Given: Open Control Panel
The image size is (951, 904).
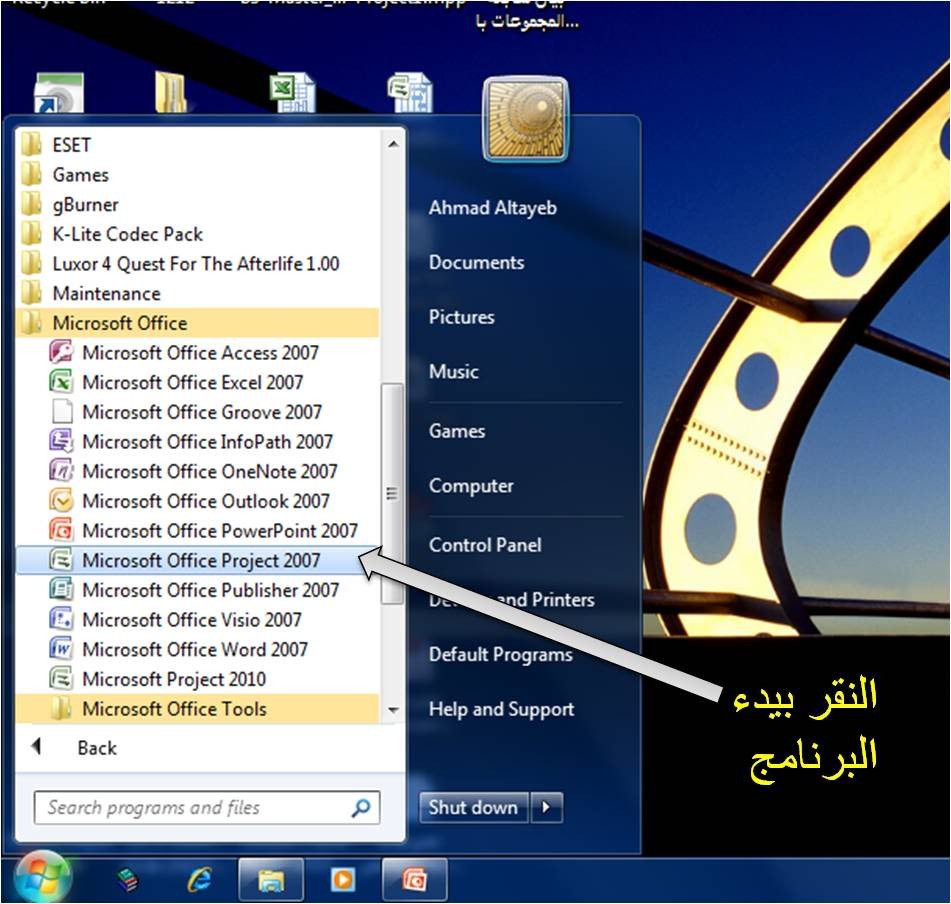Looking at the screenshot, I should 485,545.
